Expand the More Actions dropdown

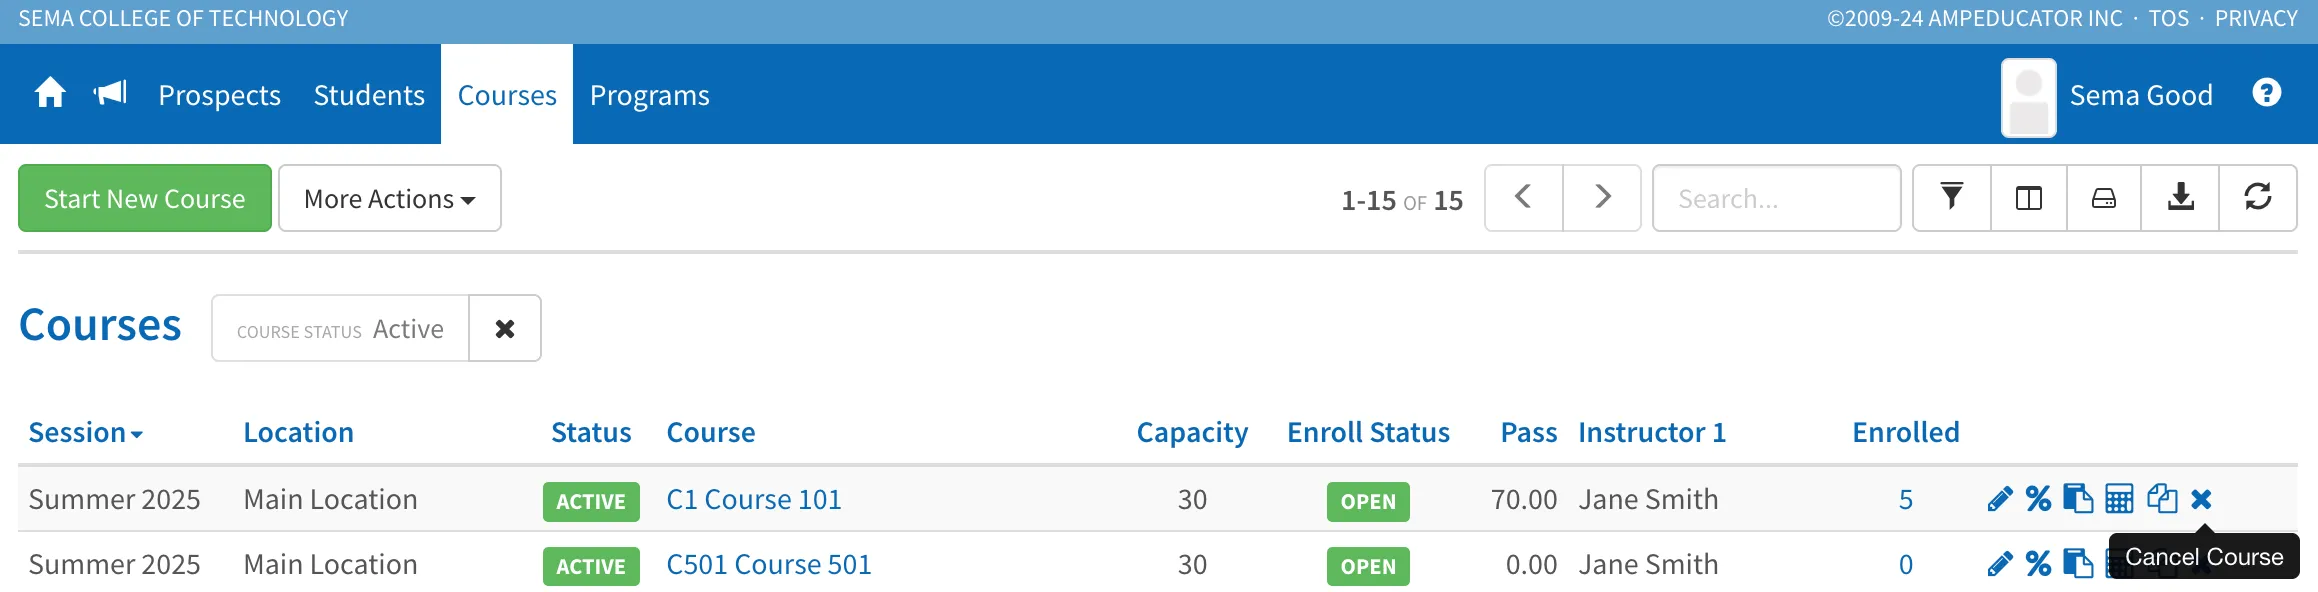pyautogui.click(x=390, y=198)
